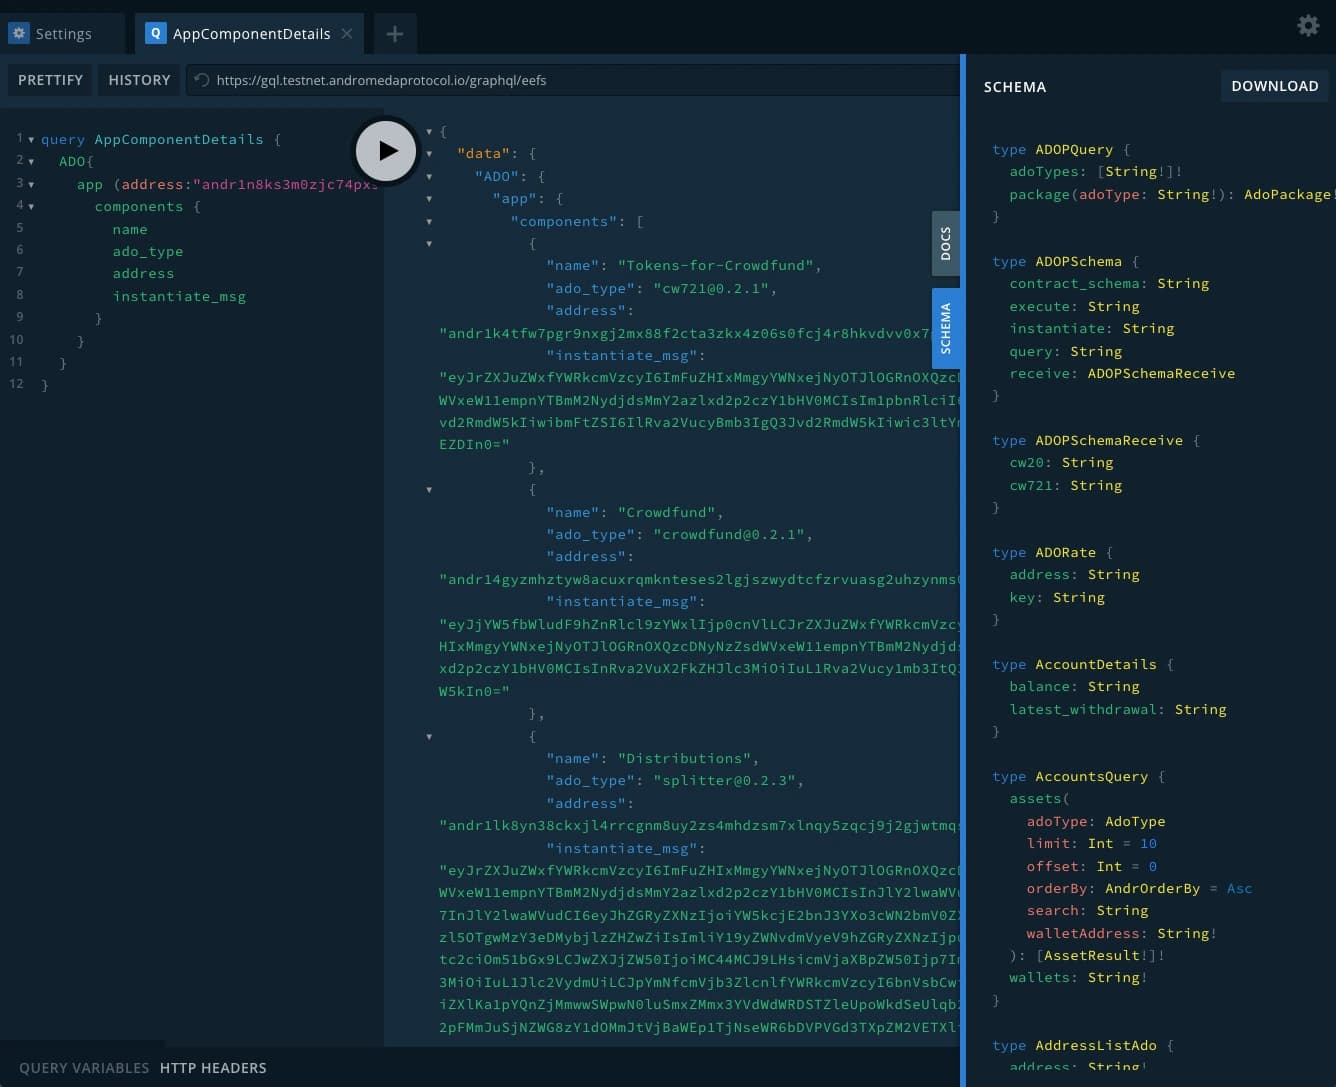Click "instantiate_msg" field in the query editor

[179, 296]
